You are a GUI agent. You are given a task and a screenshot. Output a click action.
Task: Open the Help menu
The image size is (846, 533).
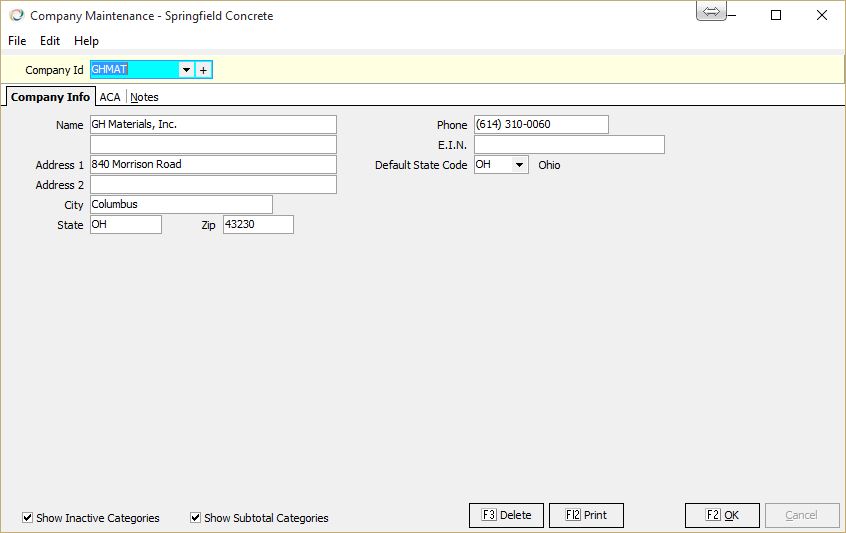pyautogui.click(x=87, y=41)
